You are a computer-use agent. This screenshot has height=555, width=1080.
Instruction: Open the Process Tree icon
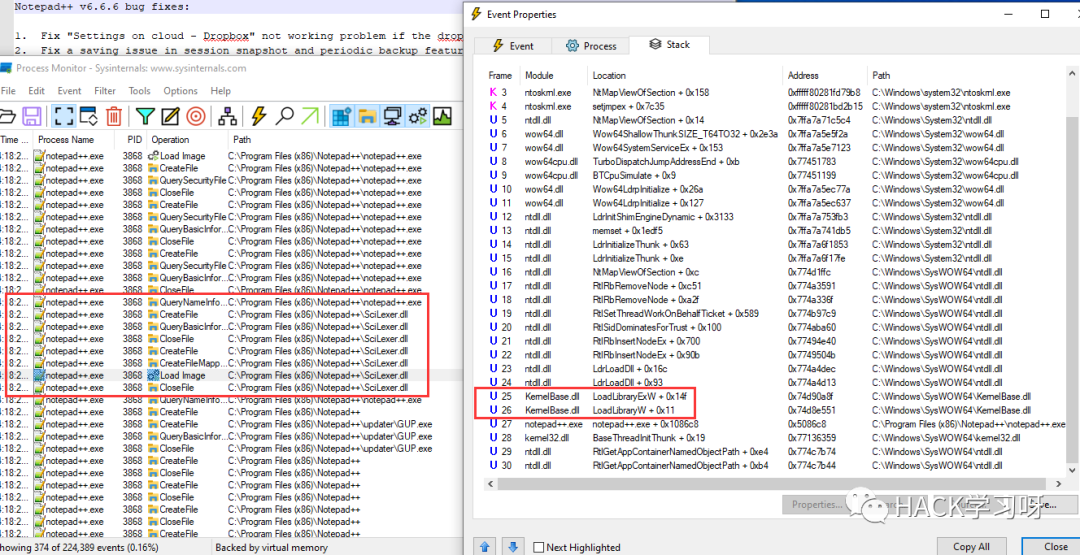tap(228, 116)
